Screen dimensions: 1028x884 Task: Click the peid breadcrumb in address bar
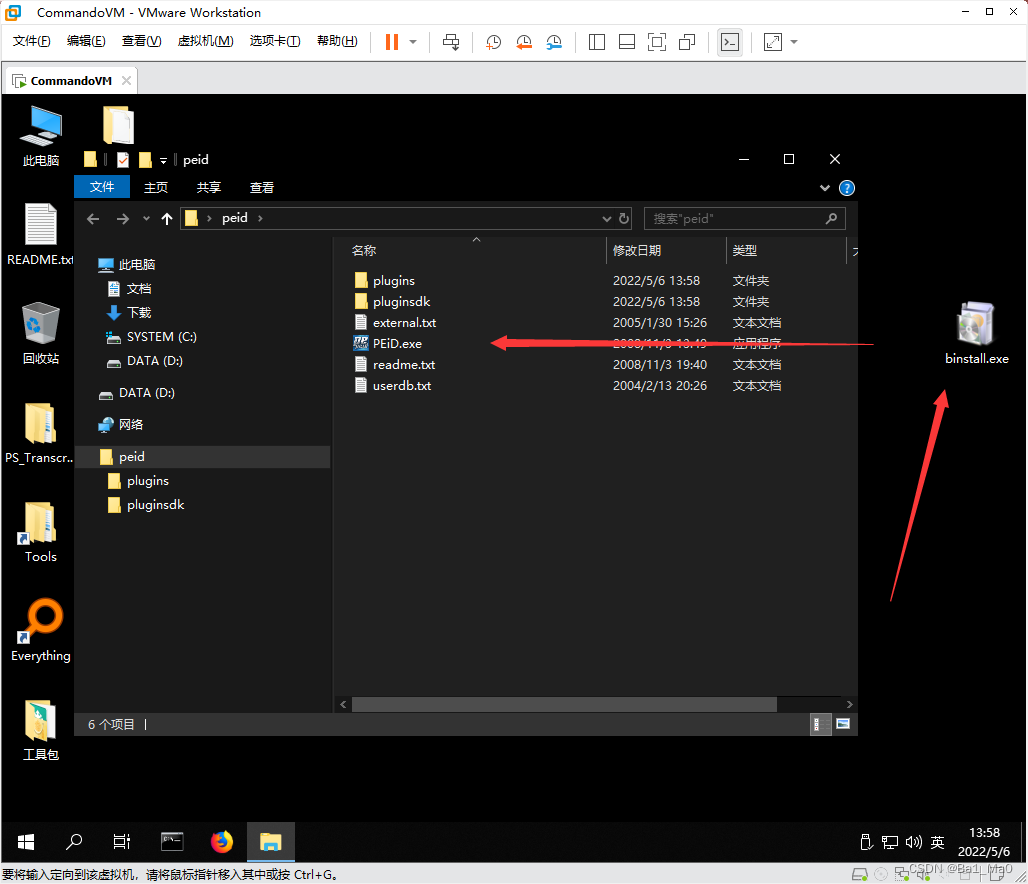(x=235, y=218)
